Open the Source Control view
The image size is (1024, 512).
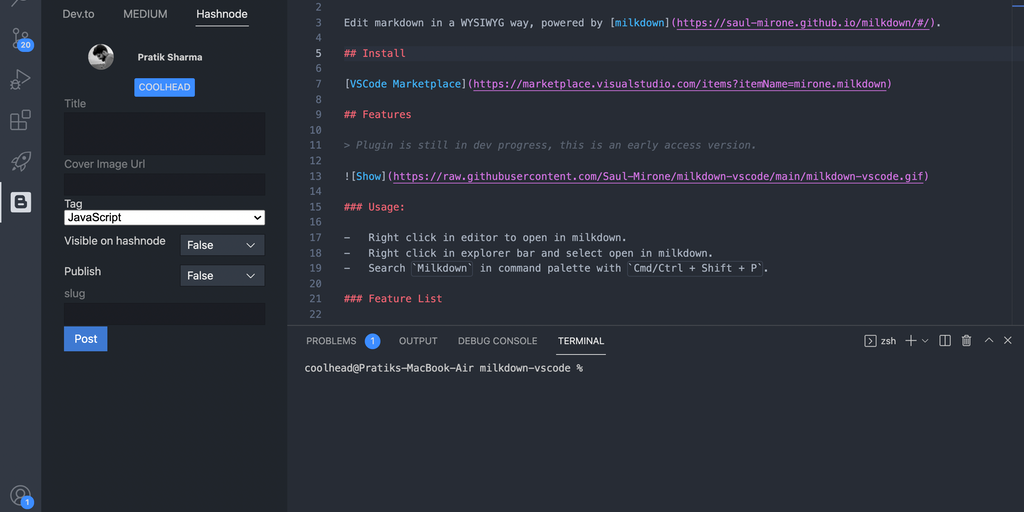click(20, 39)
